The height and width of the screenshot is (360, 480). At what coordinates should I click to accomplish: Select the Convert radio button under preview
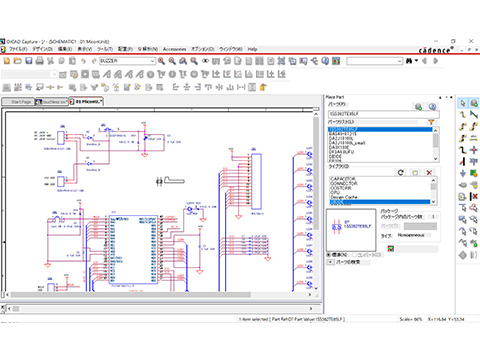[x=354, y=255]
